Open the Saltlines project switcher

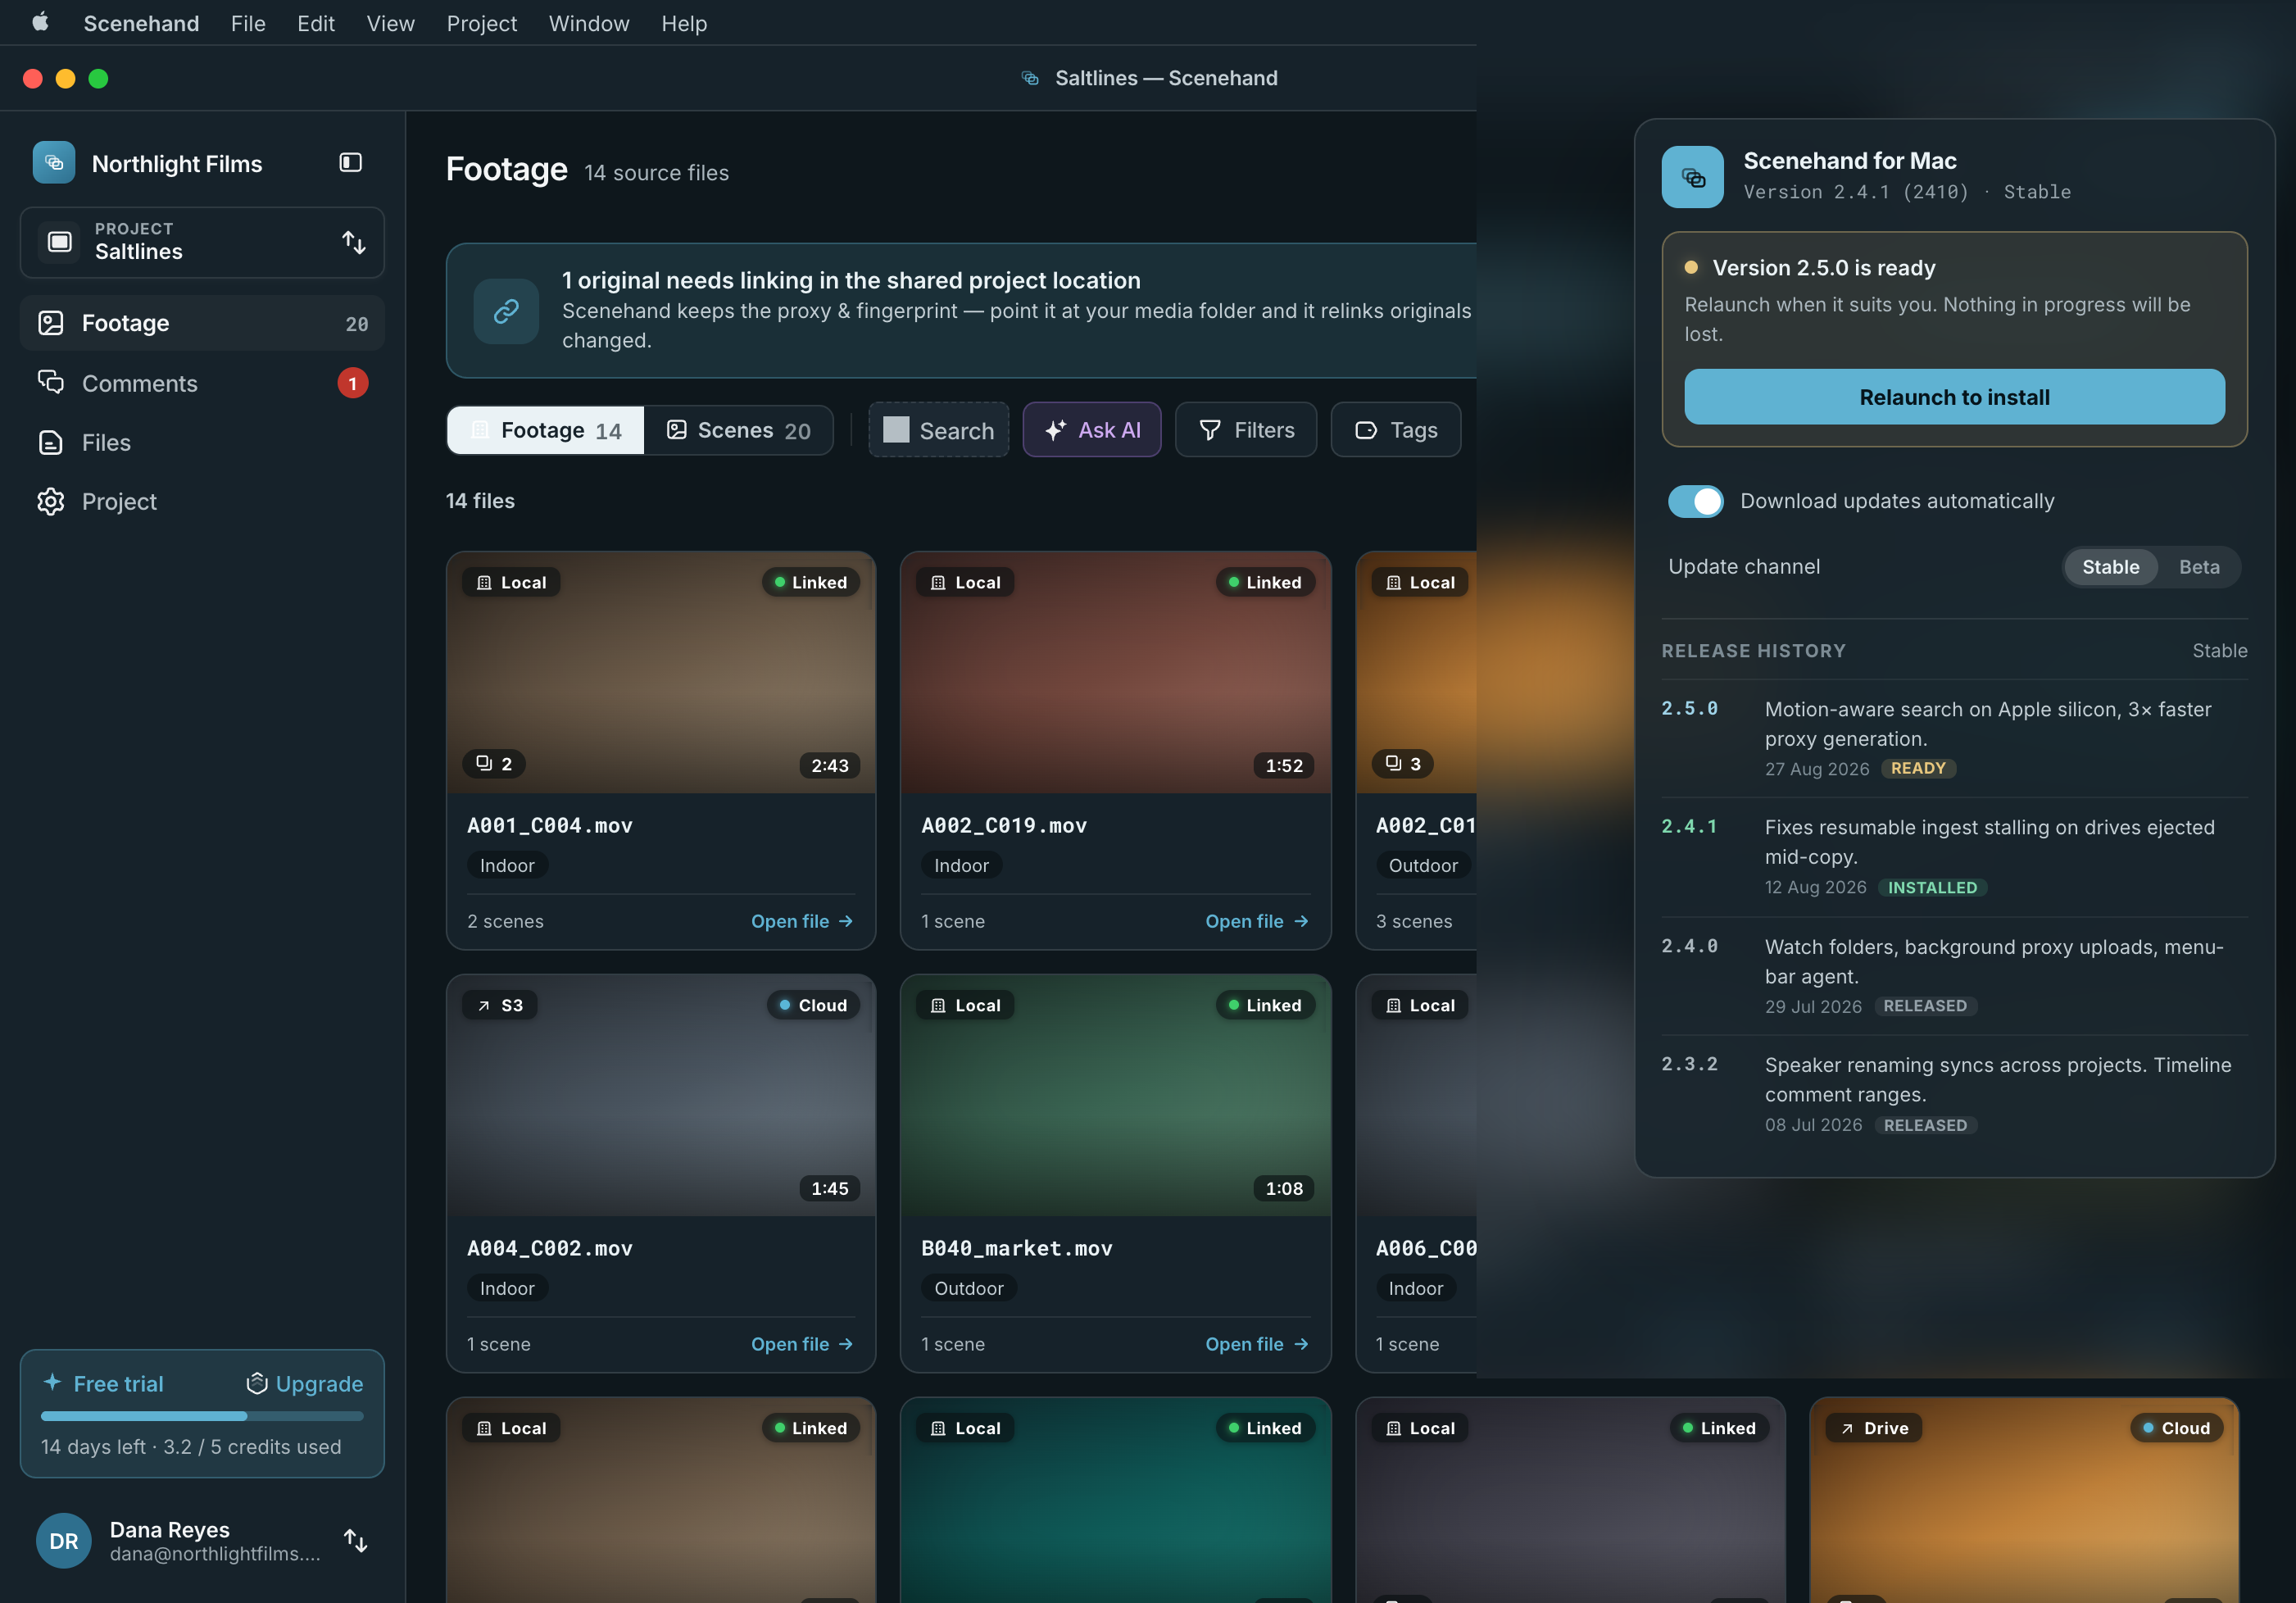coord(202,242)
